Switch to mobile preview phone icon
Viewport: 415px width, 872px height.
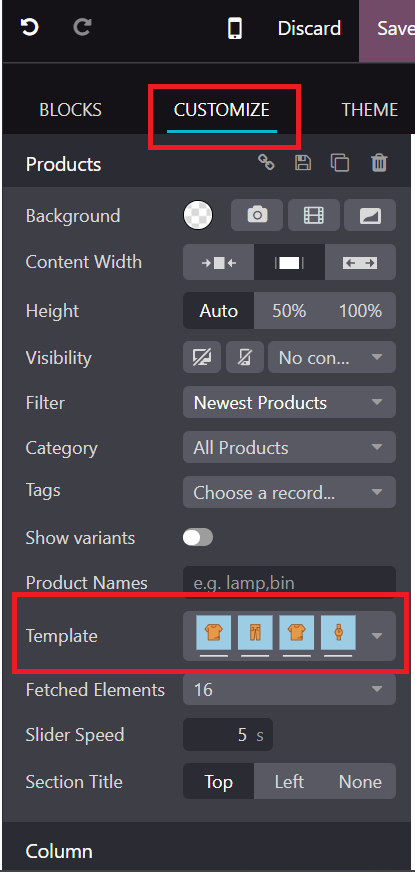tap(235, 28)
